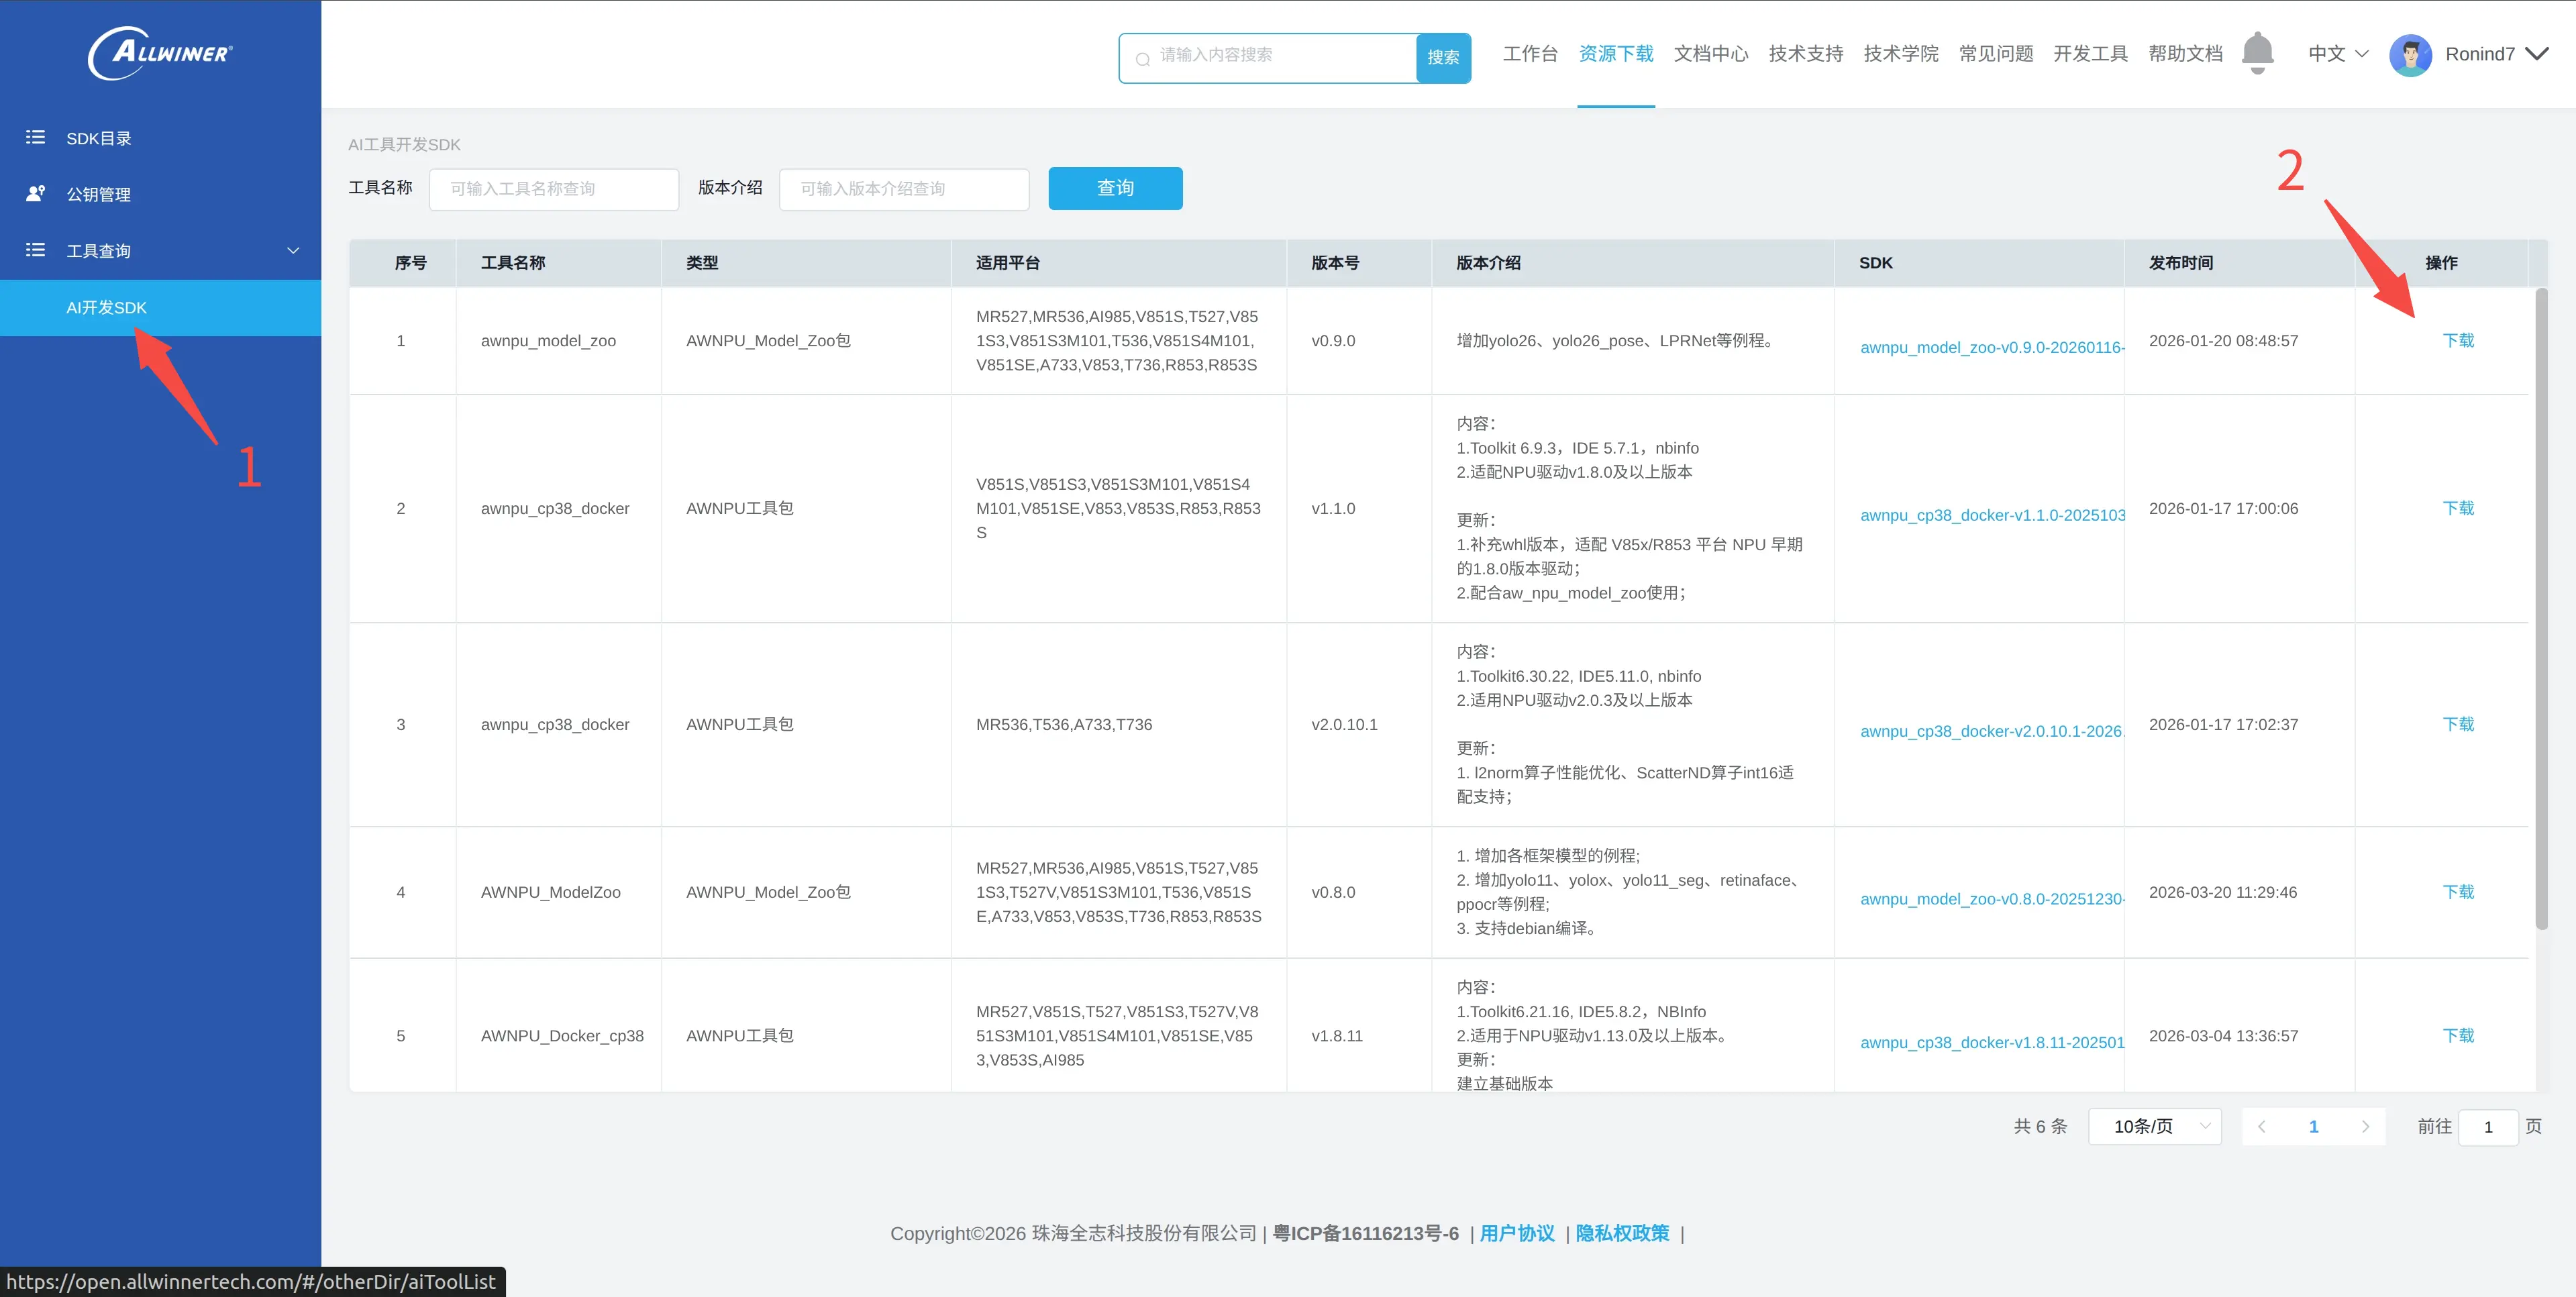Select AI开发SDK in the sidebar
This screenshot has width=2576, height=1297.
(x=160, y=308)
